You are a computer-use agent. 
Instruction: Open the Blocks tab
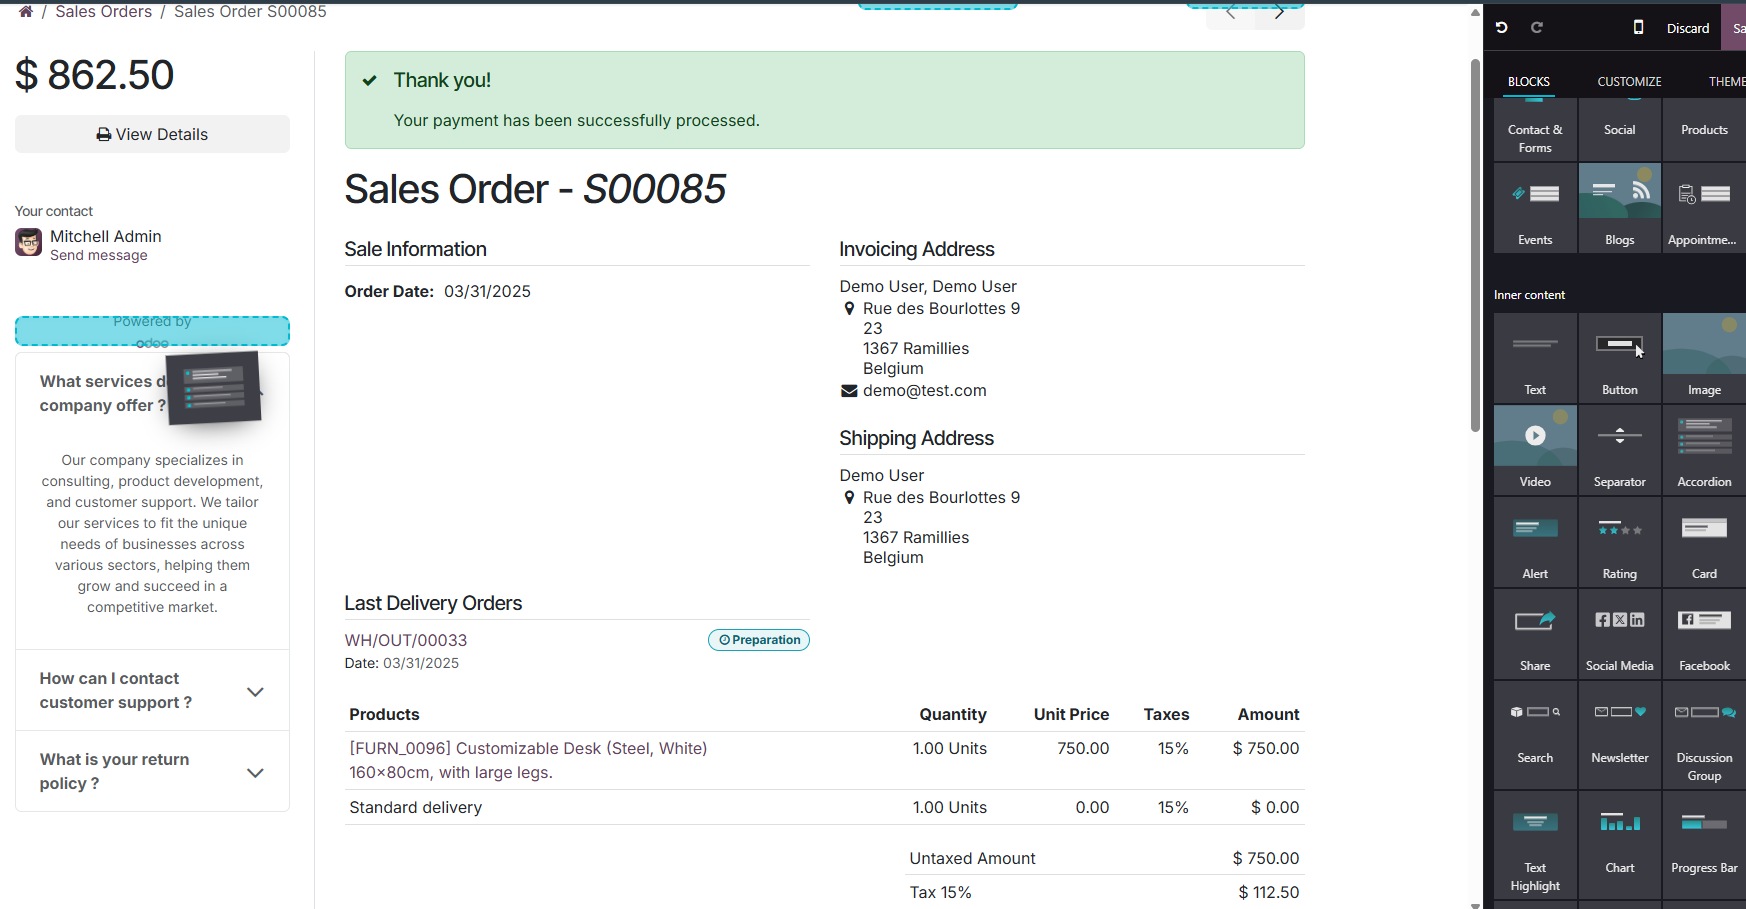point(1528,82)
